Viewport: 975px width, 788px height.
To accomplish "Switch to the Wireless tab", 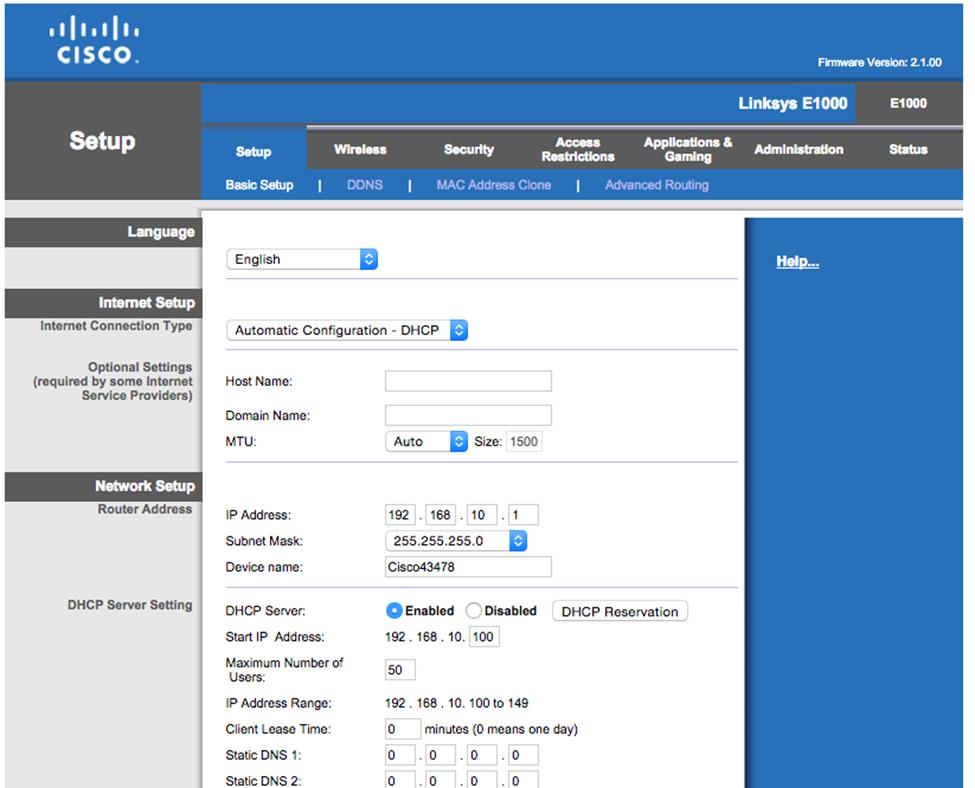I will coord(360,149).
